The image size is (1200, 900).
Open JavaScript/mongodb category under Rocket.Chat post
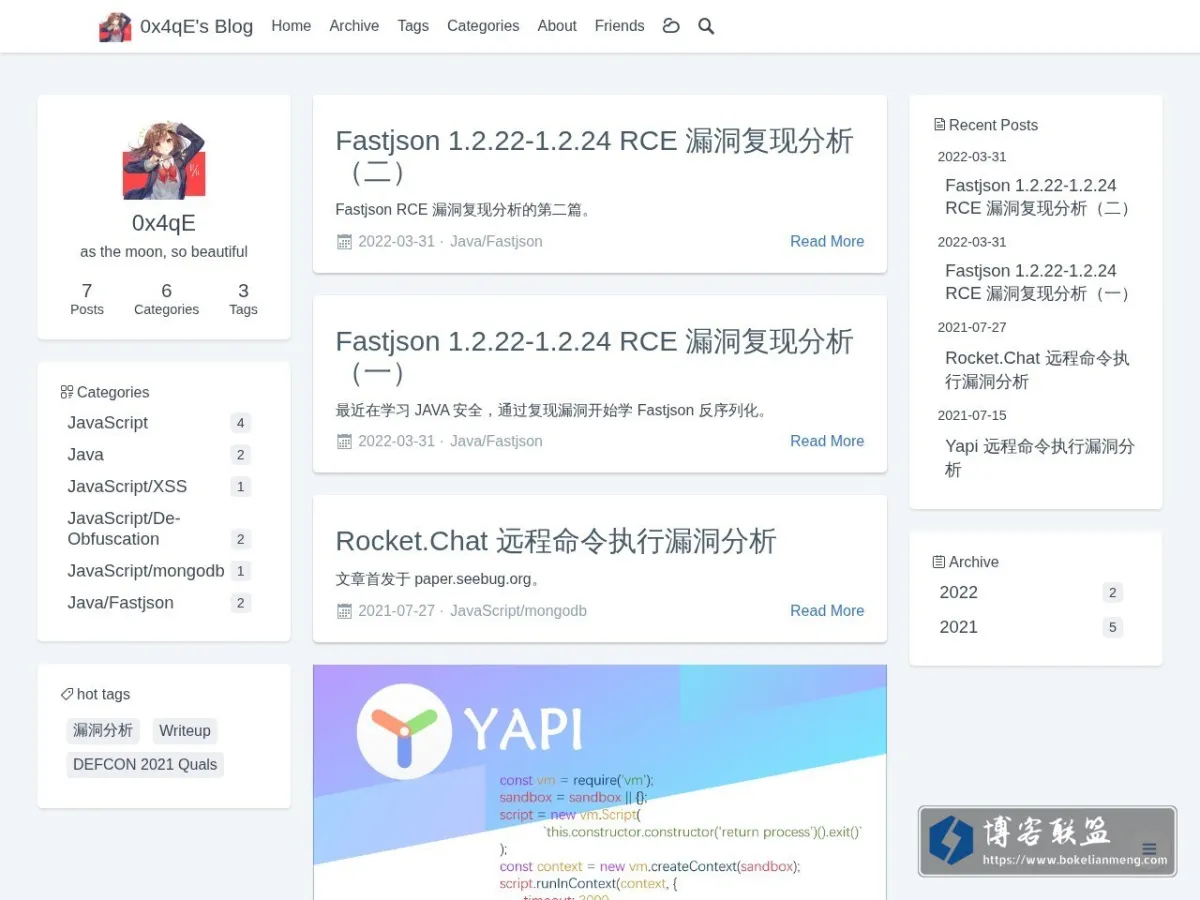(518, 611)
